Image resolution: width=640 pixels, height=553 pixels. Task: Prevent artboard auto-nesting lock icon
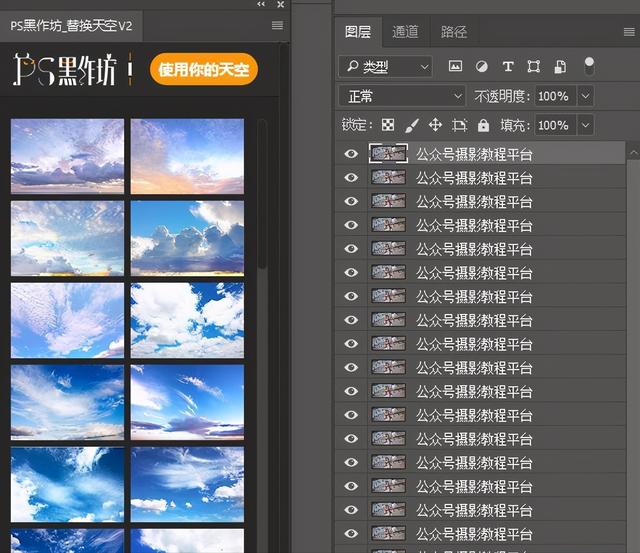click(459, 125)
